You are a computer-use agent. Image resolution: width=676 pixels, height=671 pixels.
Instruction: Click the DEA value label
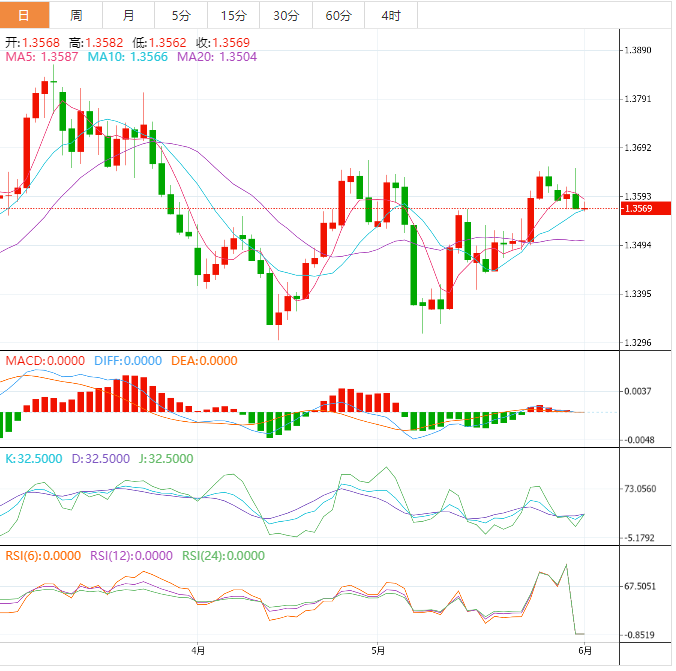coord(205,360)
